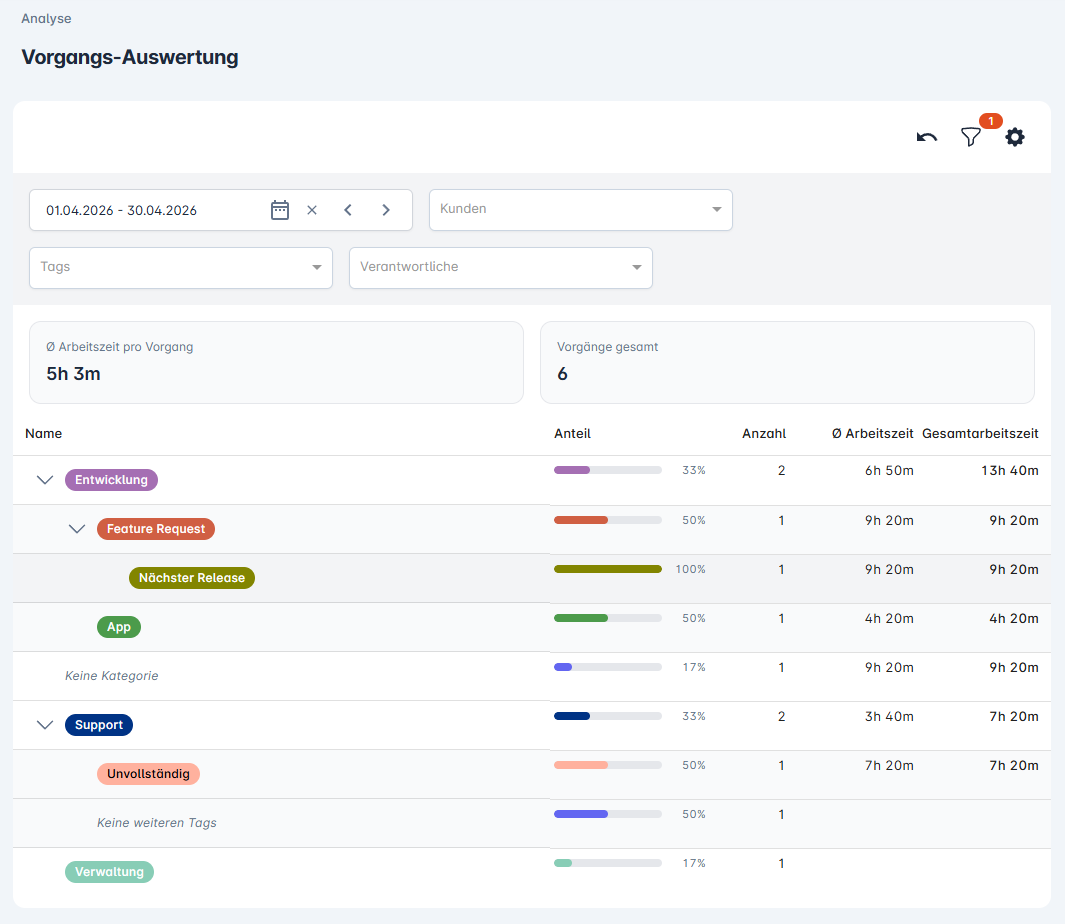Image resolution: width=1065 pixels, height=924 pixels.
Task: Open the filter funnel icon
Action: (x=970, y=138)
